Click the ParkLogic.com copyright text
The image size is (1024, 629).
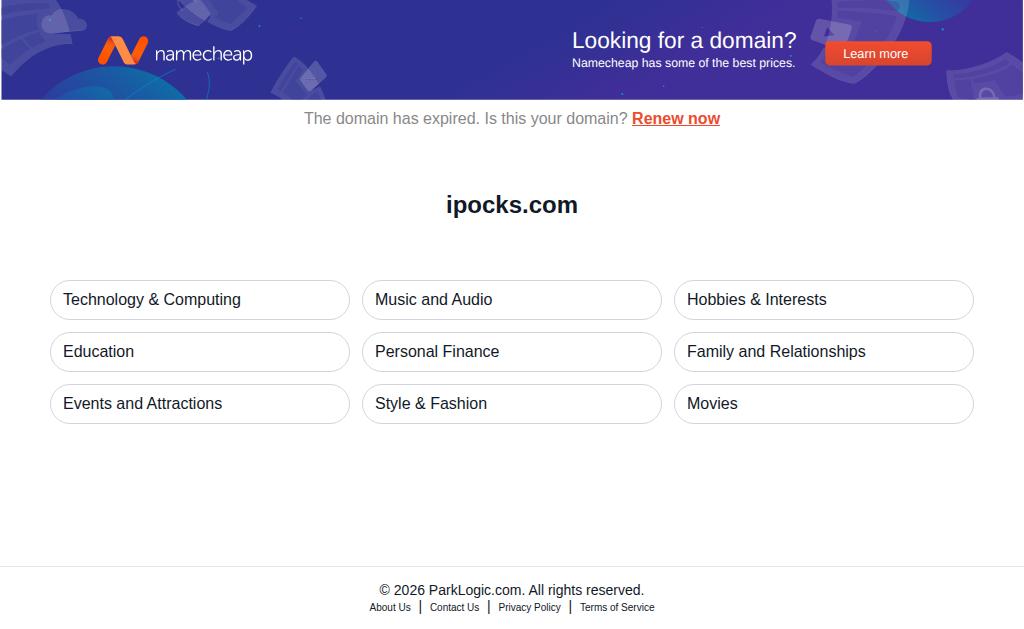[x=511, y=590]
